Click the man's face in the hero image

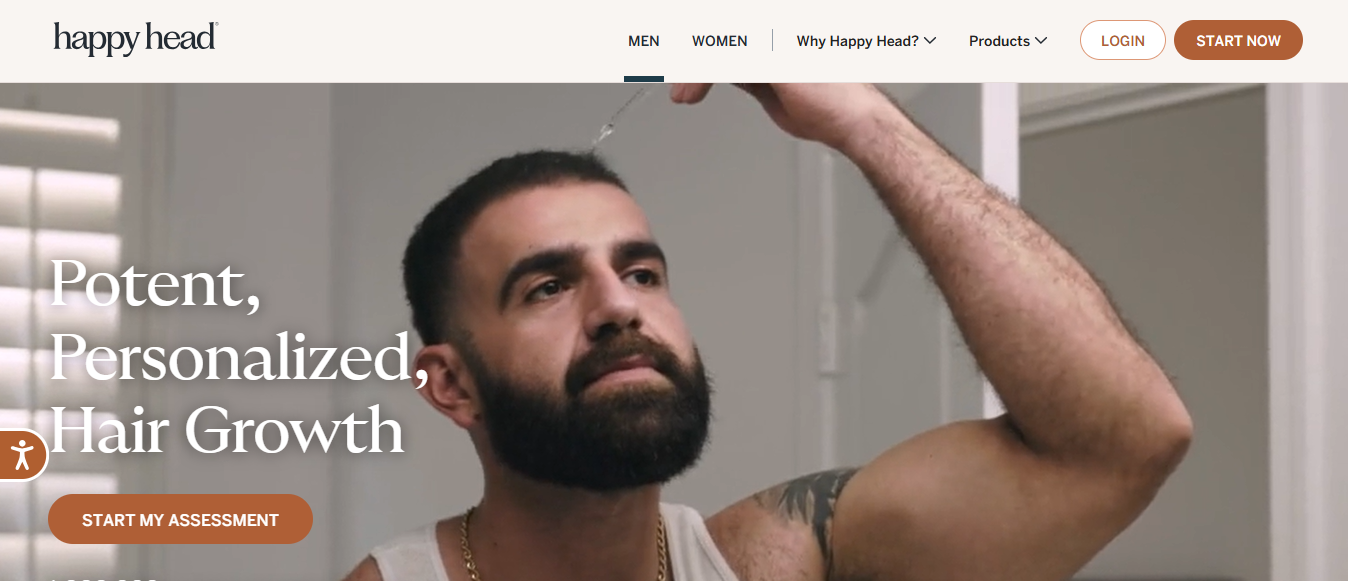click(x=592, y=300)
